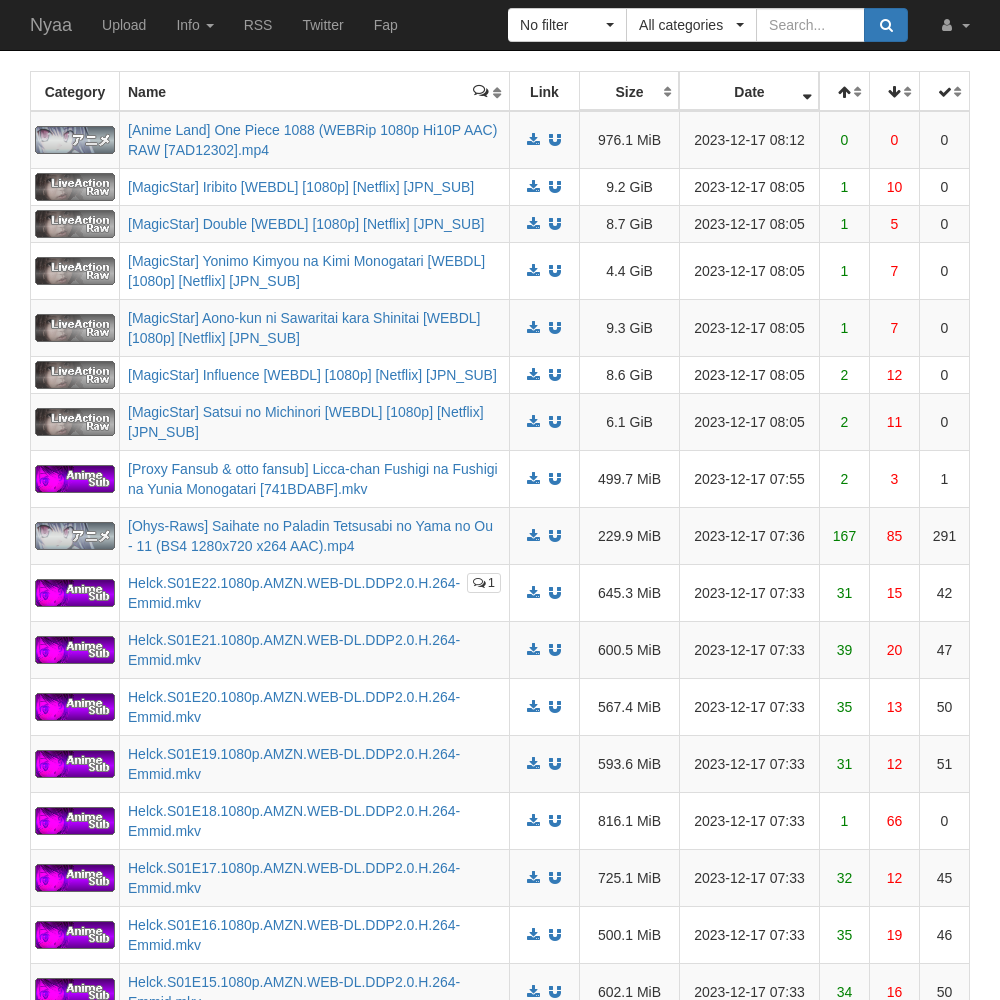Viewport: 1000px width, 1000px height.
Task: Open MagicStar Influence torrent page
Action: click(x=312, y=375)
